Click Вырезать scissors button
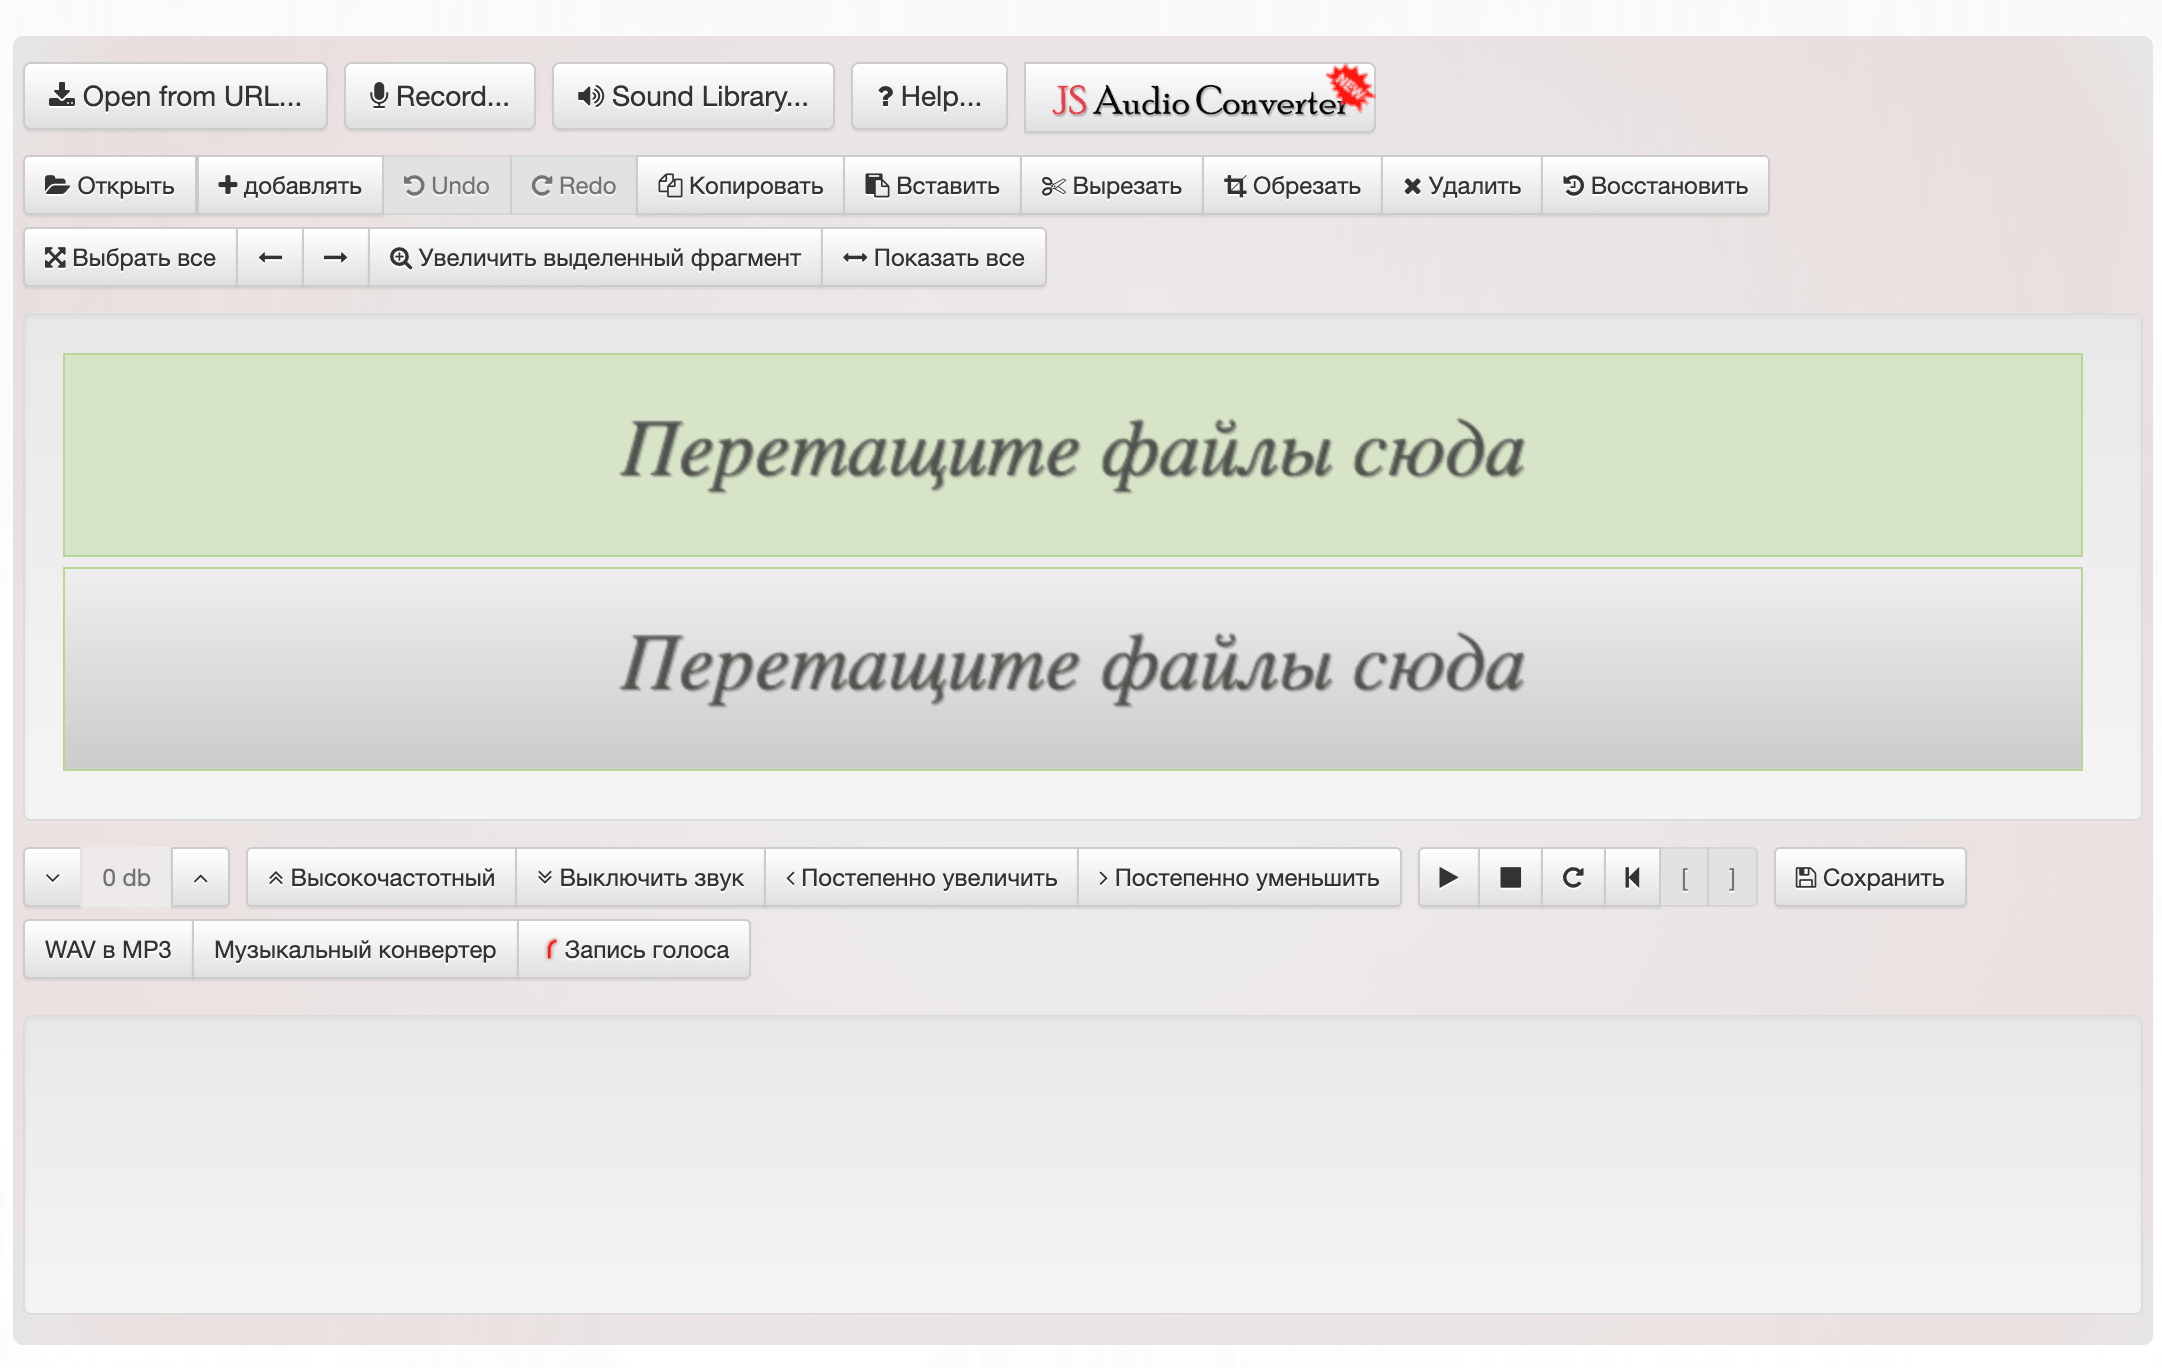The image size is (2162, 1368). [1112, 186]
